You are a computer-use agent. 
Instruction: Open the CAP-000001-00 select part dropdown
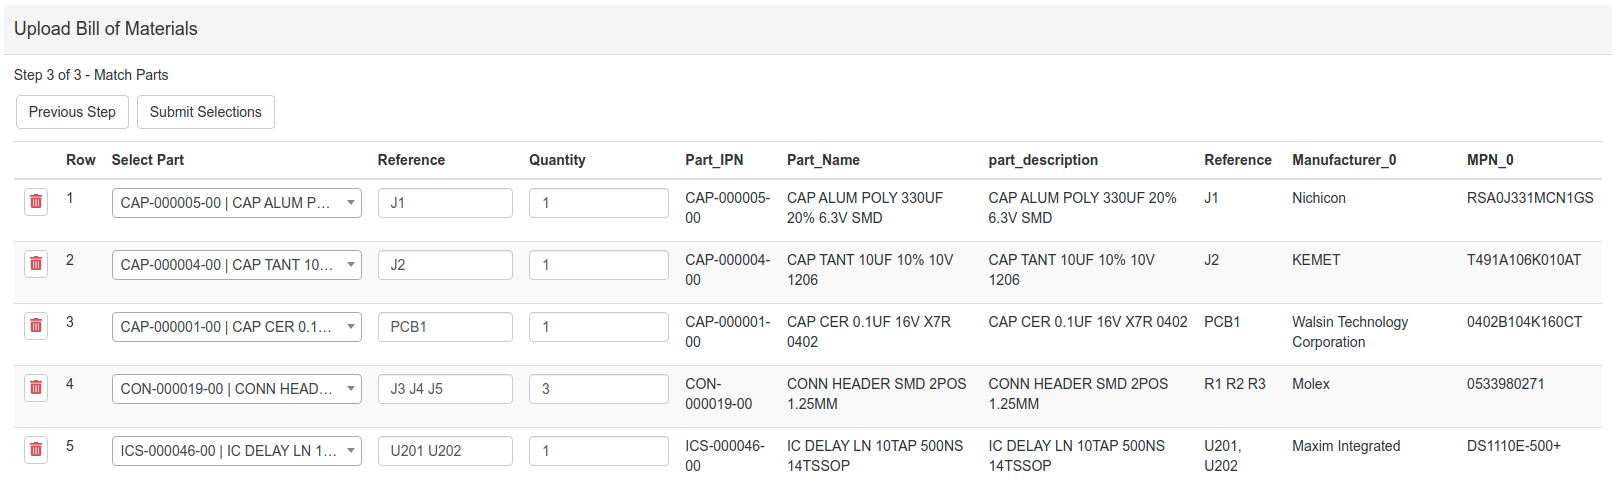point(236,327)
